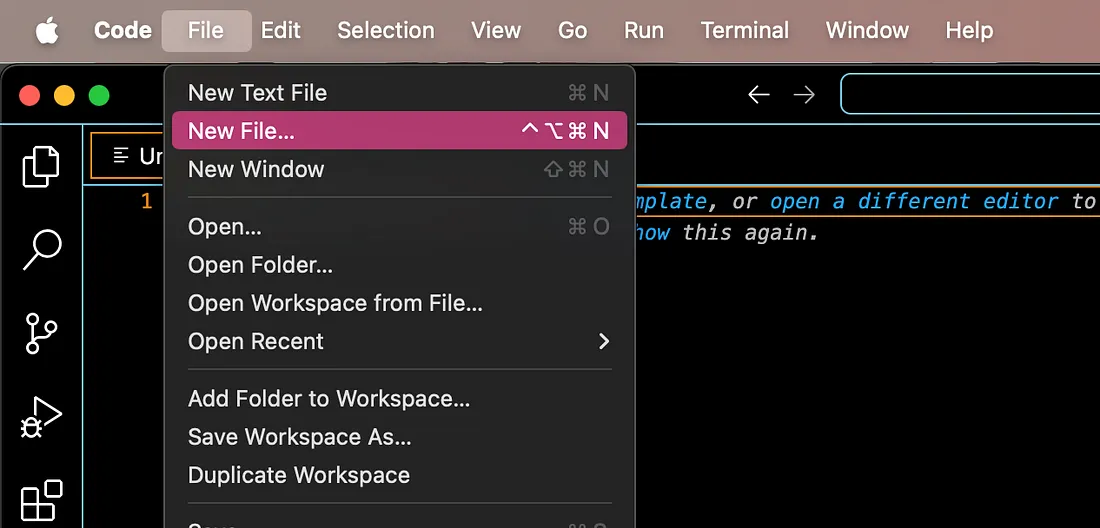Click the green full-screen window button
1100x528 pixels.
tap(99, 95)
